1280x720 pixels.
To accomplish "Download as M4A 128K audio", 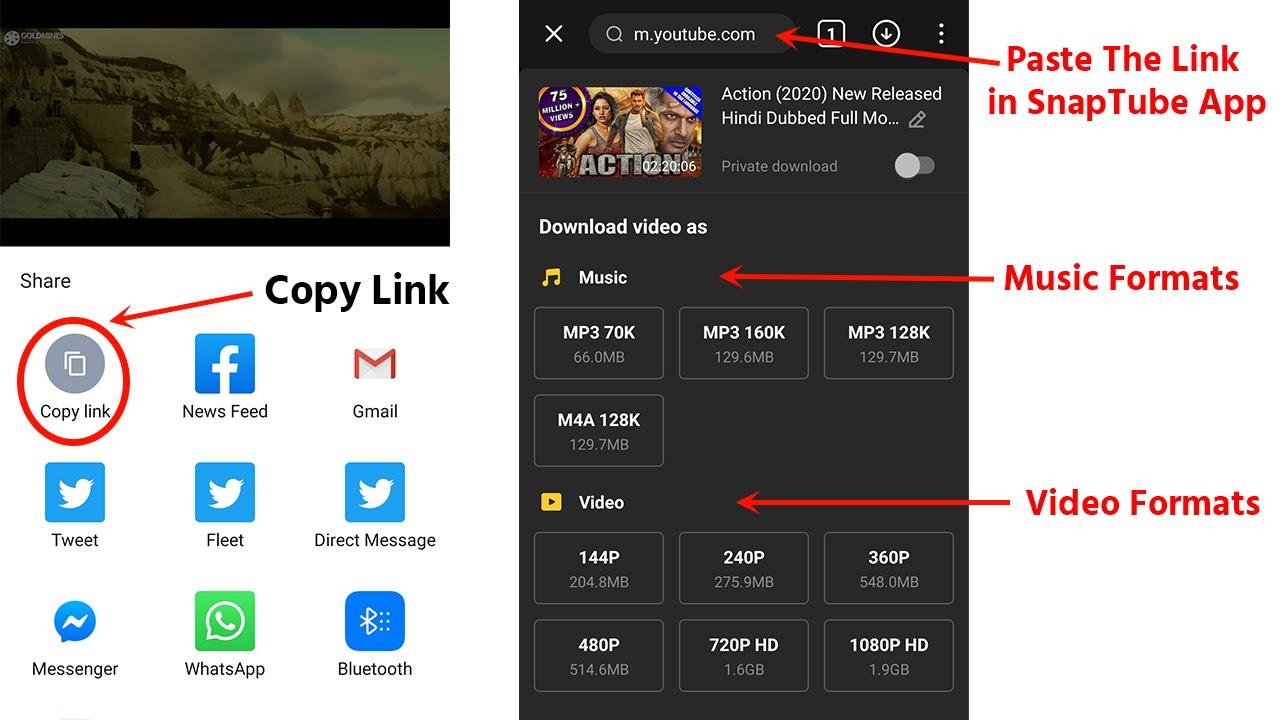I will (599, 431).
